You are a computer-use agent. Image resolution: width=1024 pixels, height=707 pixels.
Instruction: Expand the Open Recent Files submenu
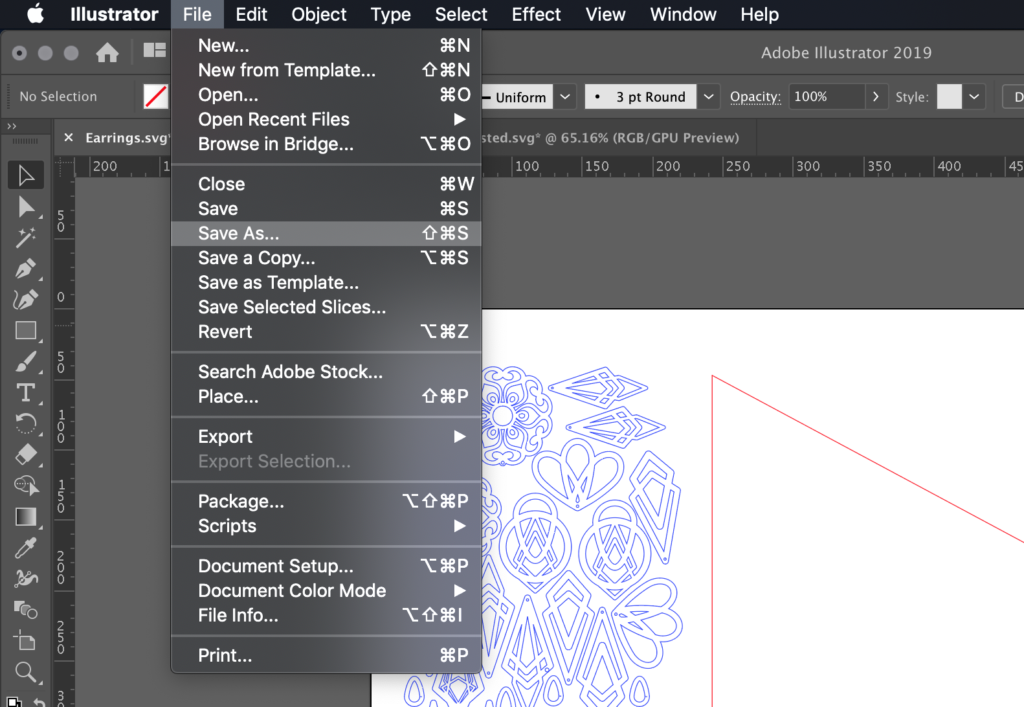(326, 119)
